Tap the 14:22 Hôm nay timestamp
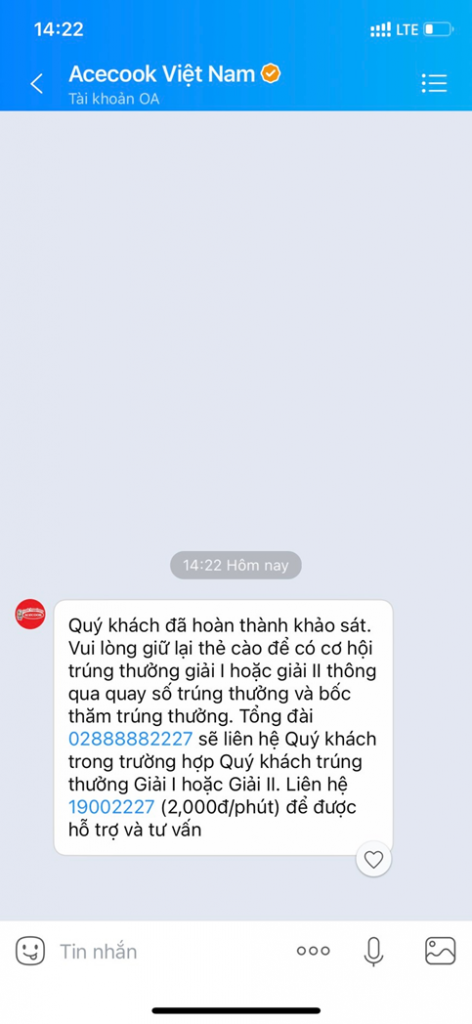This screenshot has height=1024, width=472. [x=236, y=566]
